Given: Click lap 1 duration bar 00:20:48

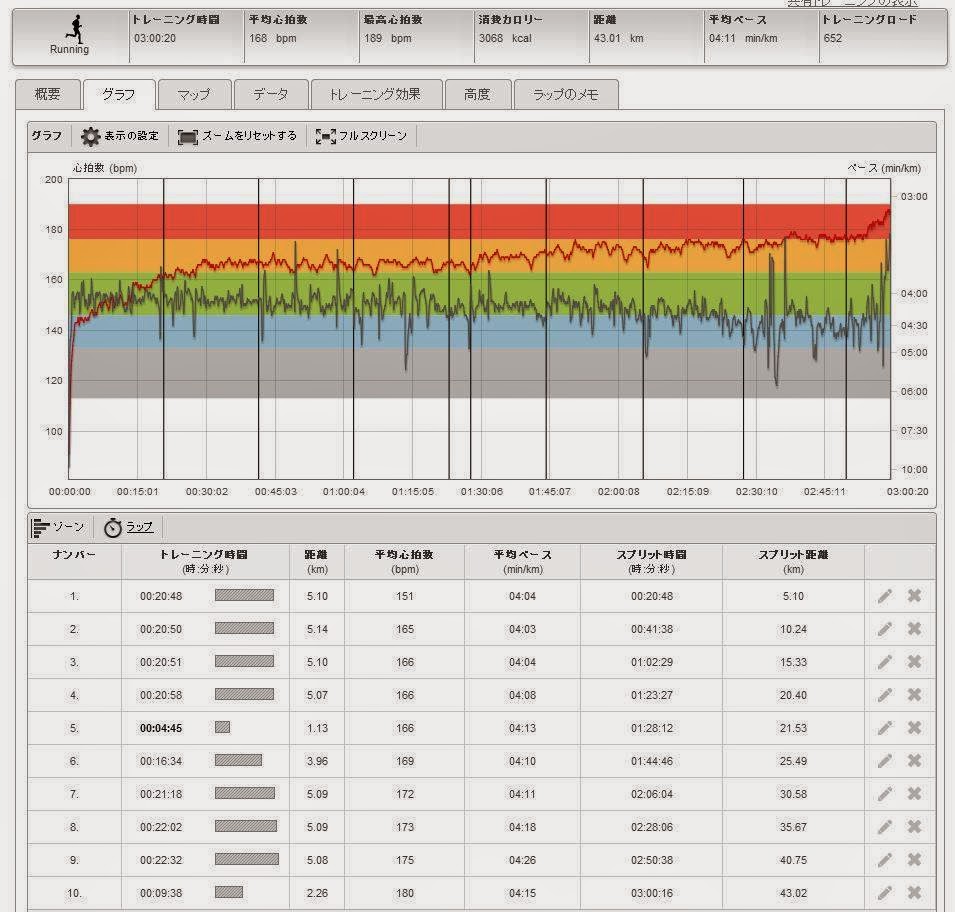Looking at the screenshot, I should coord(244,595).
